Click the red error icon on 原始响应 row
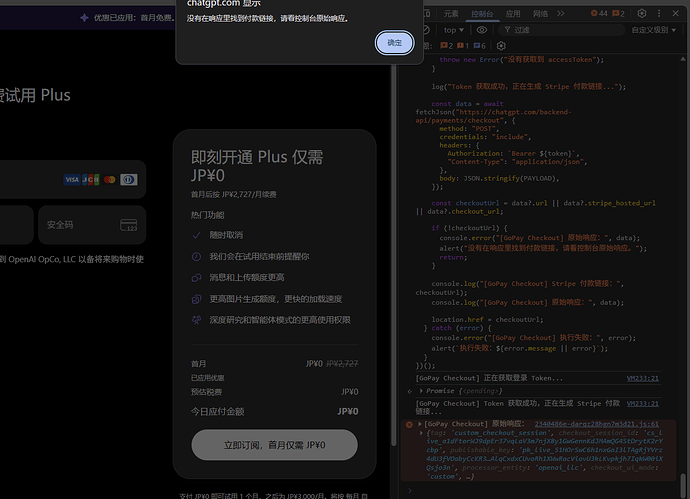Screen dimensions: 690x499 tap(409, 424)
